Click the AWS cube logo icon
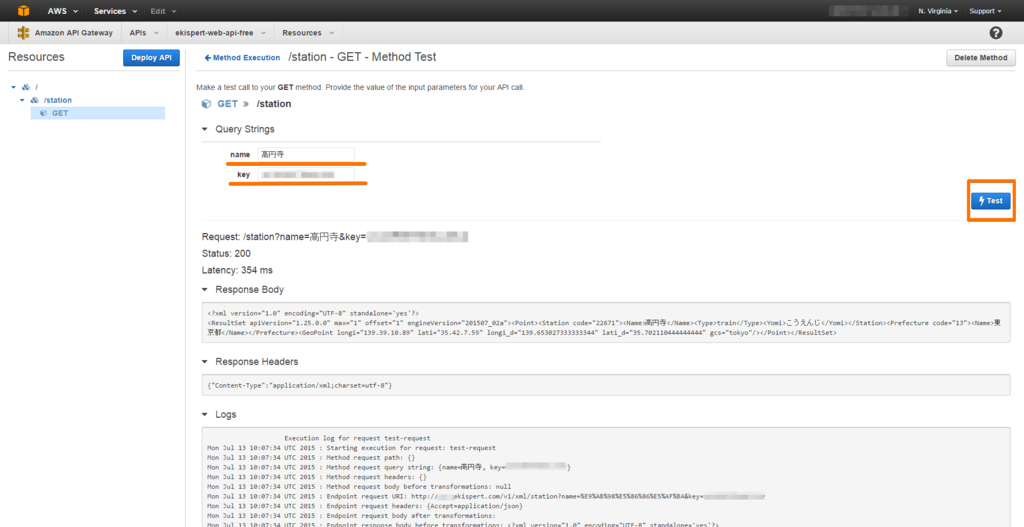 pyautogui.click(x=24, y=10)
